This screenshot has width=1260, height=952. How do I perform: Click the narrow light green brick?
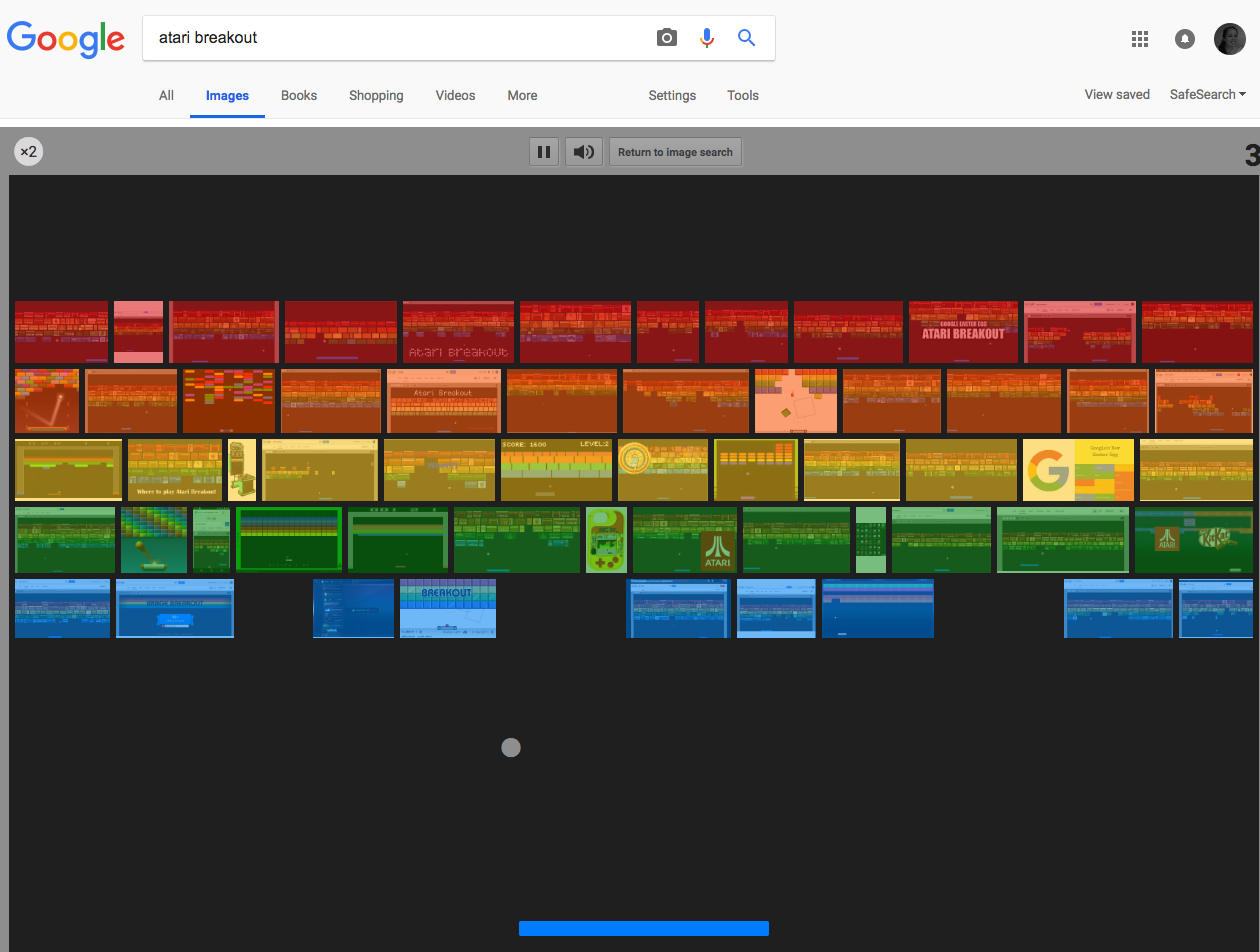coord(871,540)
